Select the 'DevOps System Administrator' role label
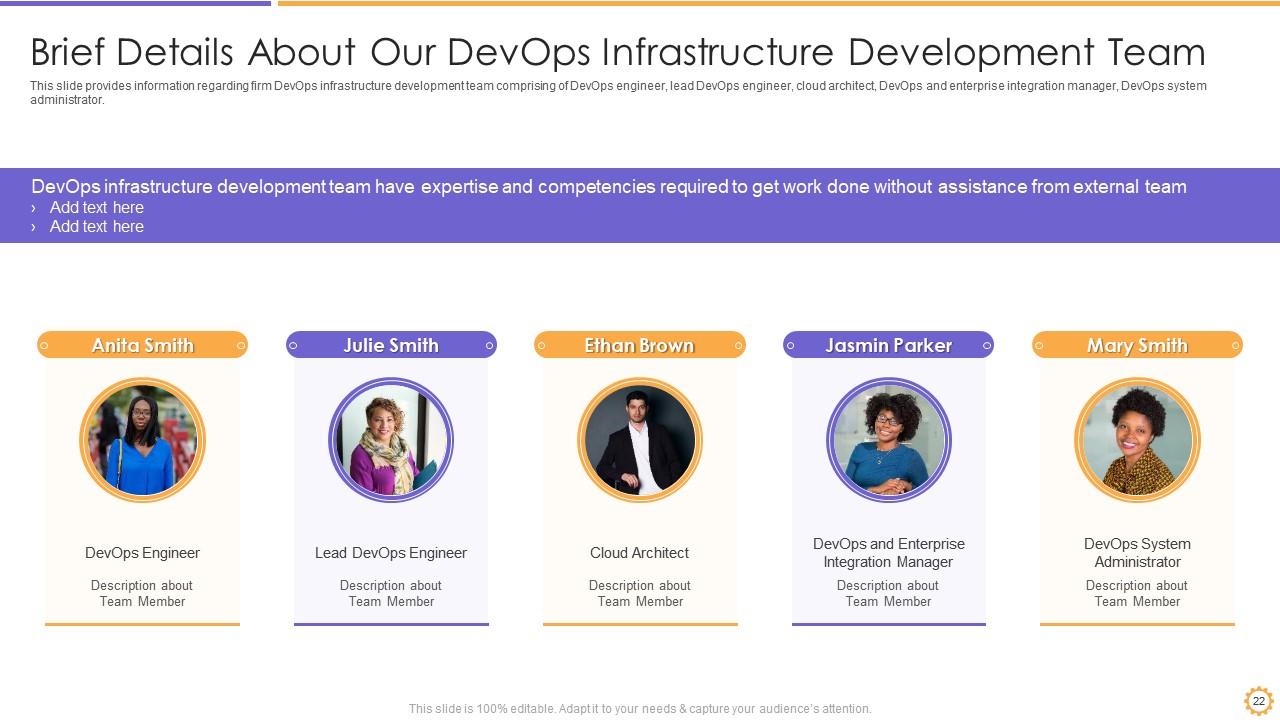 point(1137,553)
